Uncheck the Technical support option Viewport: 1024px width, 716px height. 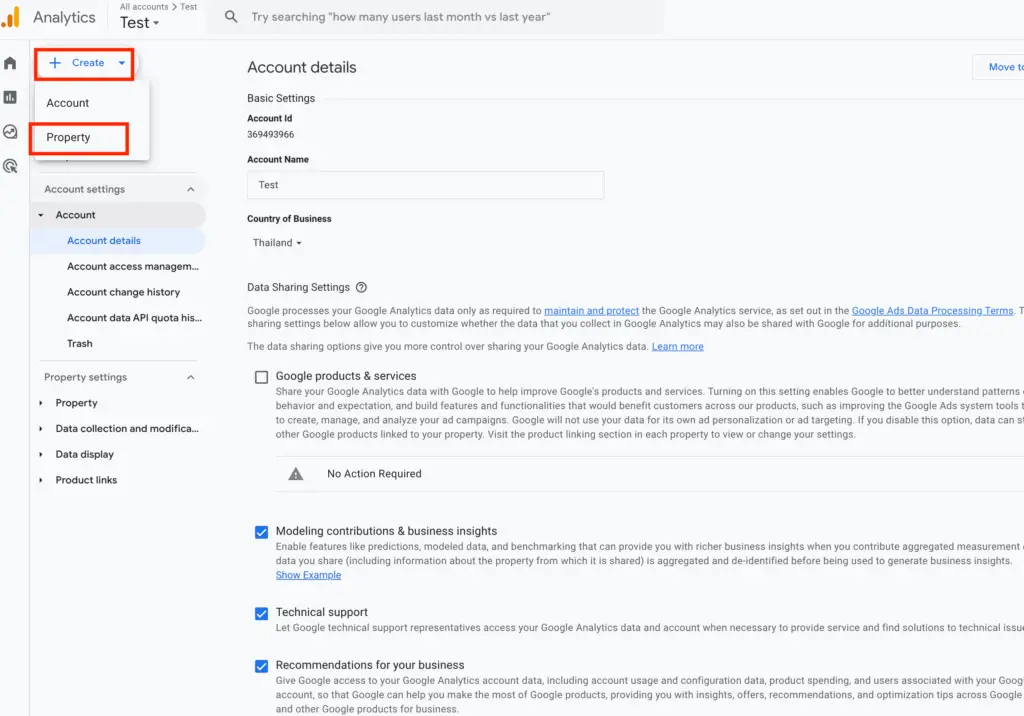pyautogui.click(x=261, y=613)
